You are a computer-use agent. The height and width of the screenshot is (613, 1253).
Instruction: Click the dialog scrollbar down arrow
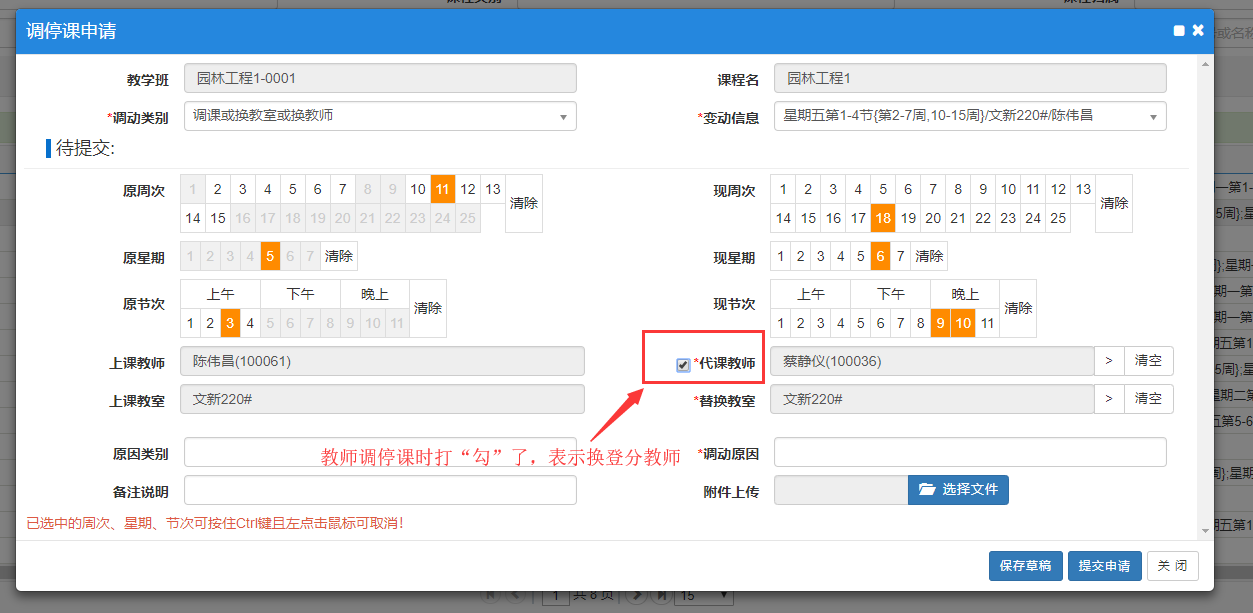click(x=1205, y=530)
